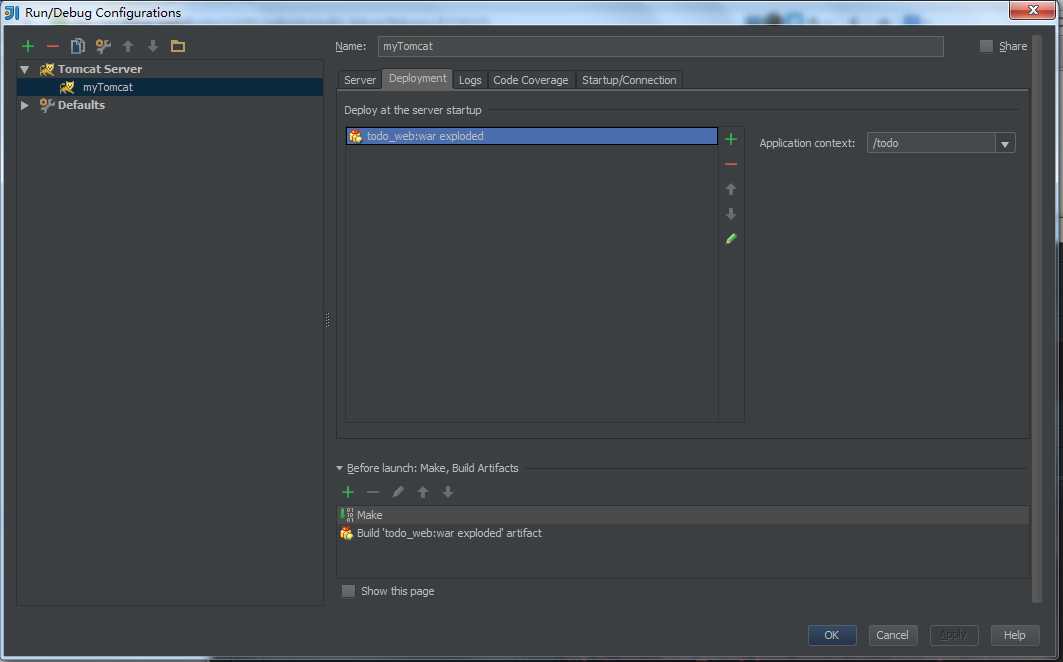Open Help for this dialog
The image size is (1063, 662).
[1015, 636]
